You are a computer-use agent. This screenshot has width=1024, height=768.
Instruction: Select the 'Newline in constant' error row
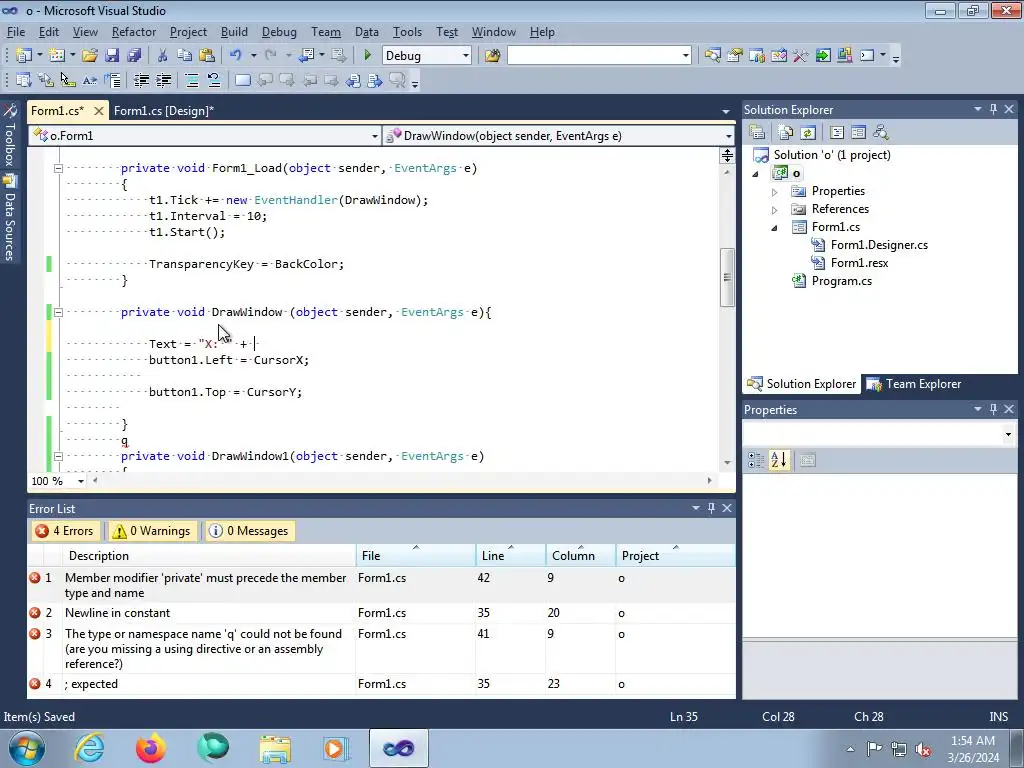381,613
